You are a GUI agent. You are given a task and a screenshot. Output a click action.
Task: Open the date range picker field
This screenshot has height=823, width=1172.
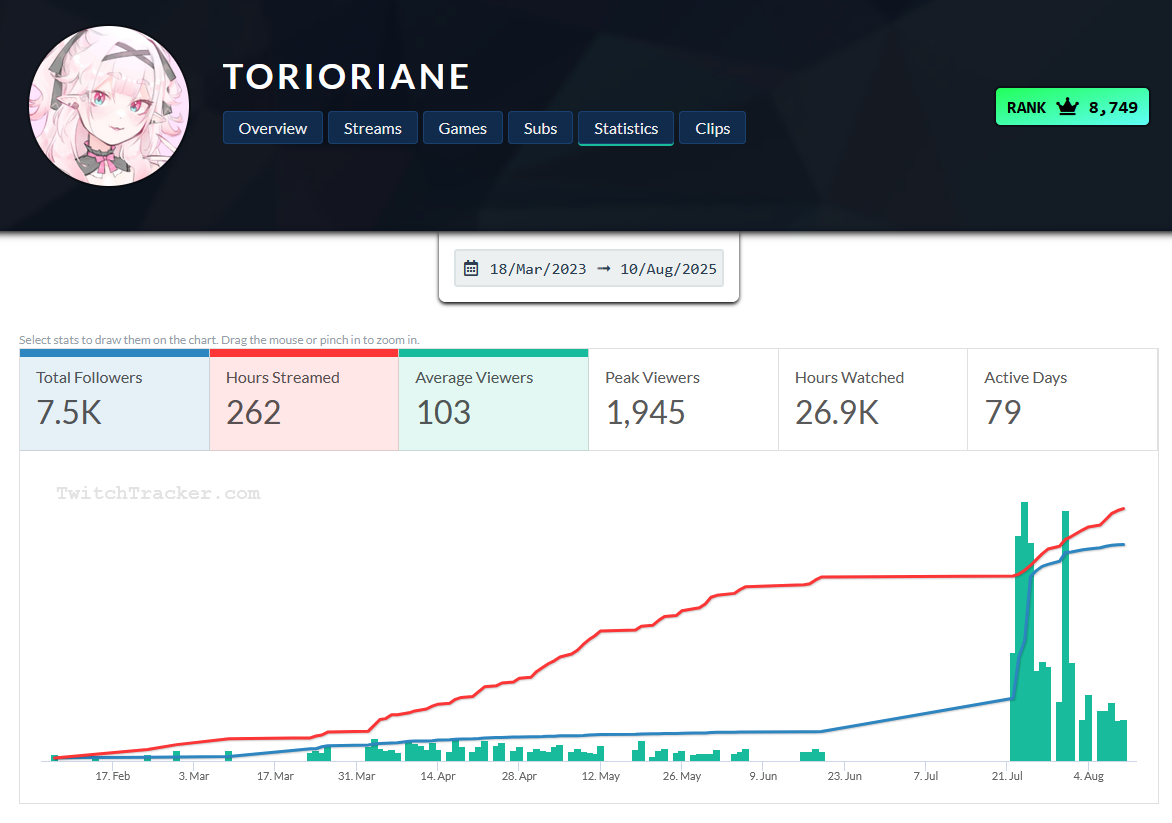589,268
